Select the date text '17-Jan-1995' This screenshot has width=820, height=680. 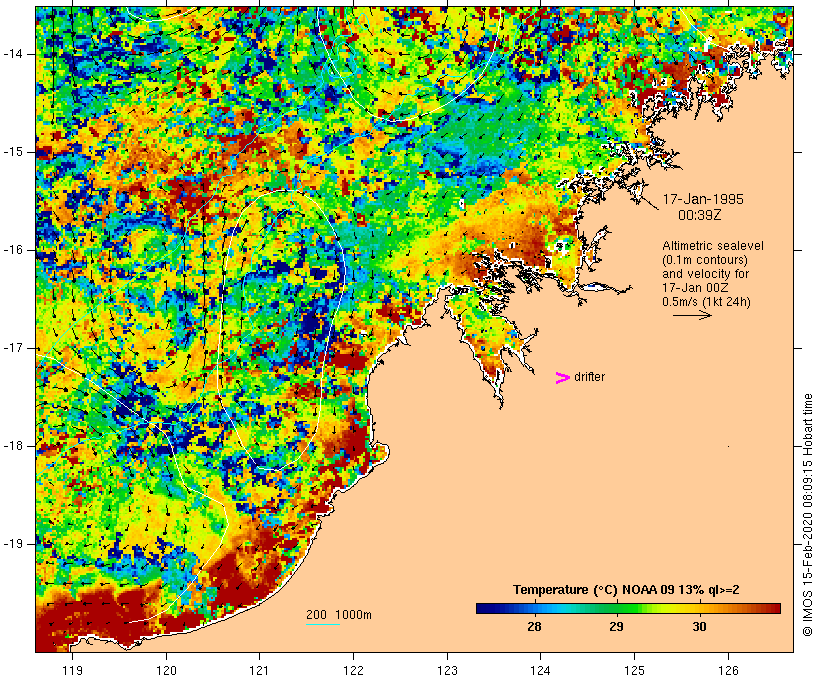coord(703,199)
